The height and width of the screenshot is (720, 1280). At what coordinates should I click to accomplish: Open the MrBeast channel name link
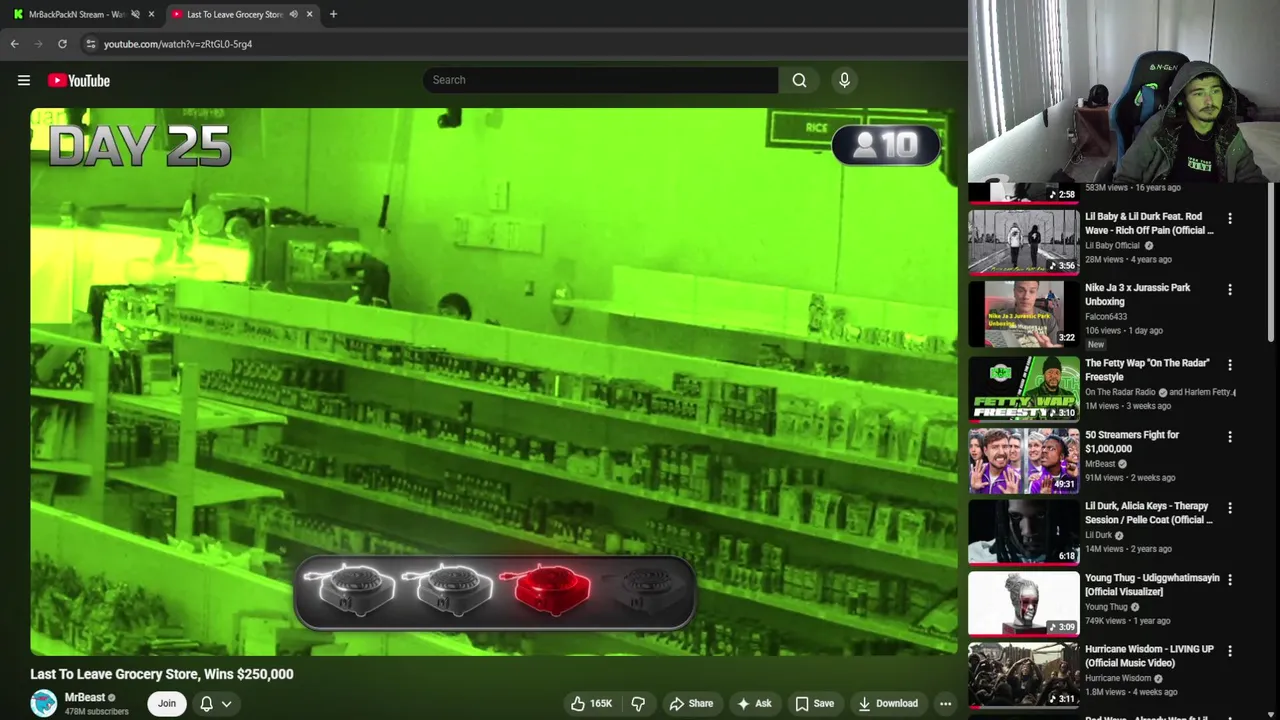(x=85, y=697)
